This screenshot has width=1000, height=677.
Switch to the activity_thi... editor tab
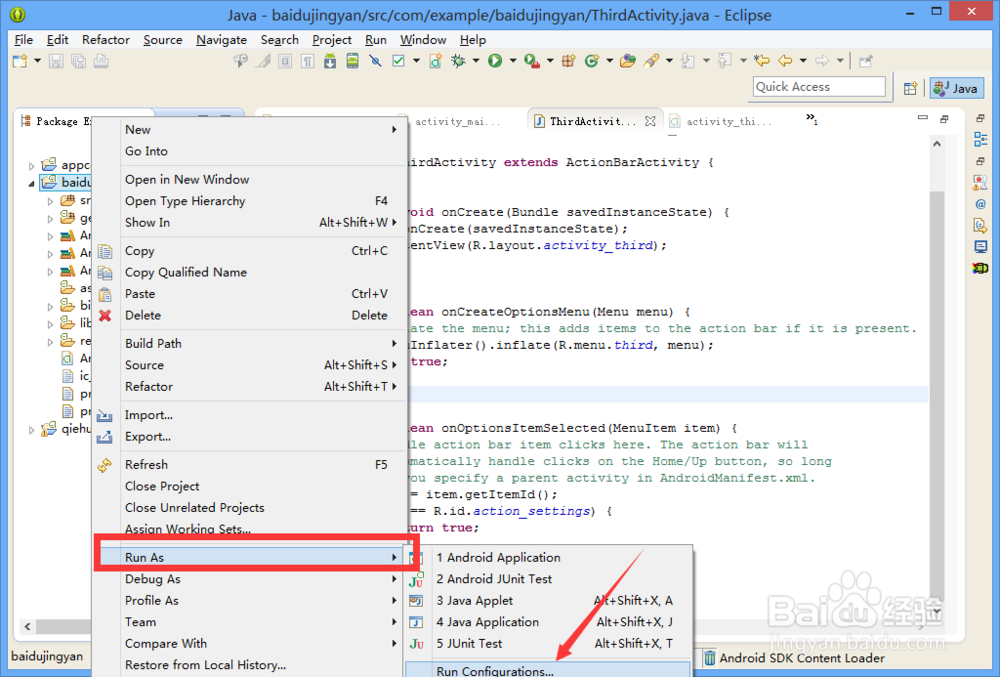pos(721,121)
